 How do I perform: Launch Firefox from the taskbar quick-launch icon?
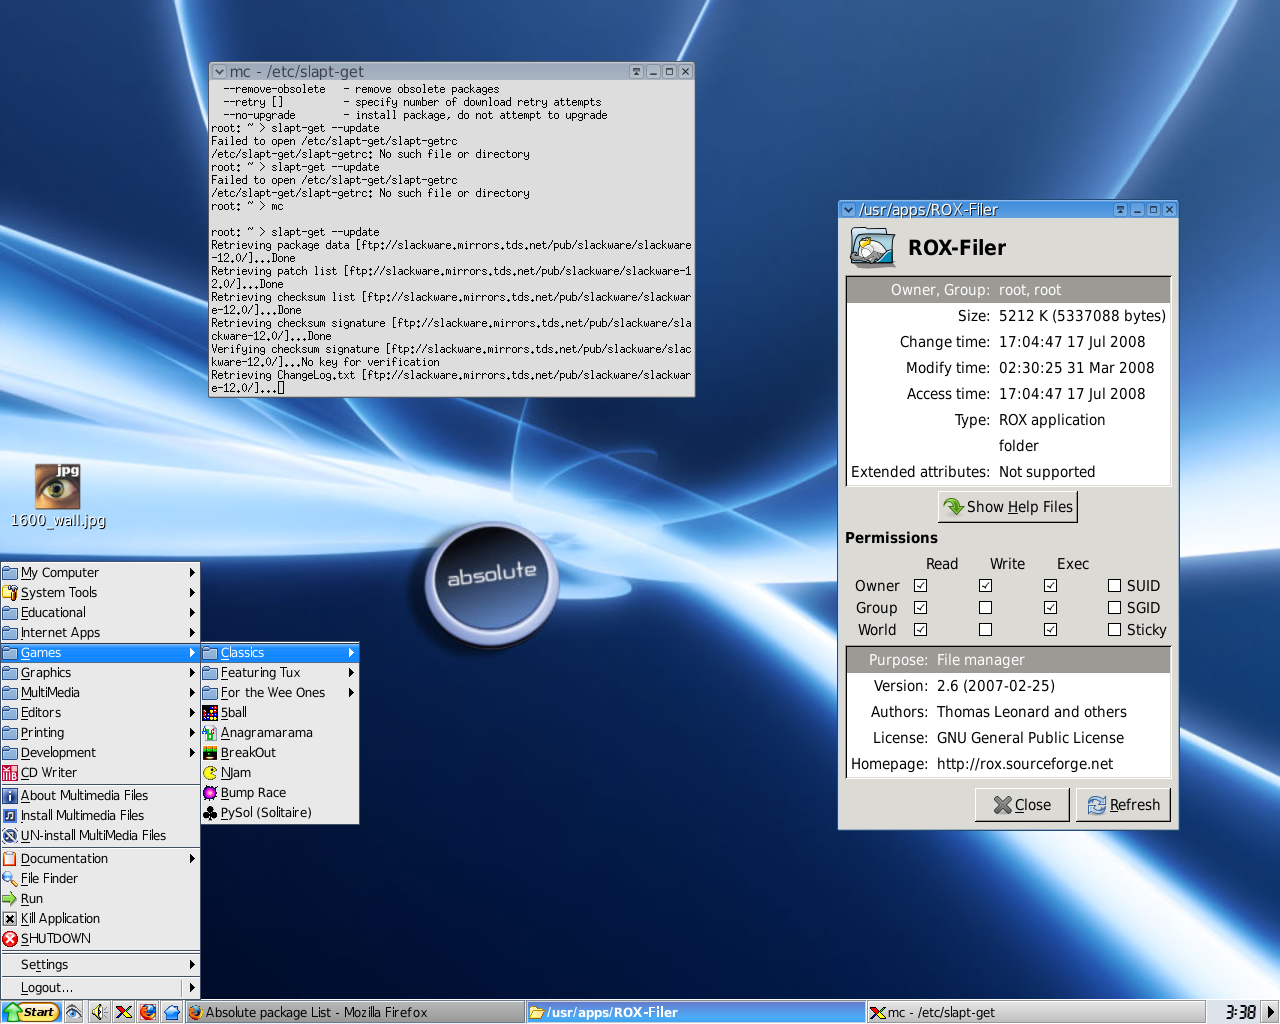(148, 1012)
